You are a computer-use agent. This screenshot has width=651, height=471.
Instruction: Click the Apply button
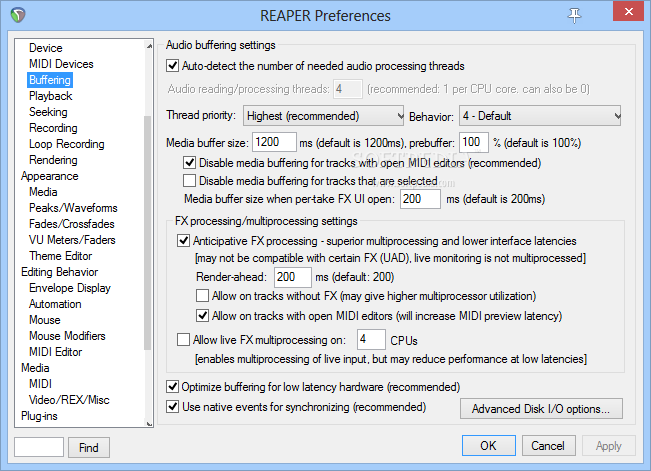click(x=609, y=446)
